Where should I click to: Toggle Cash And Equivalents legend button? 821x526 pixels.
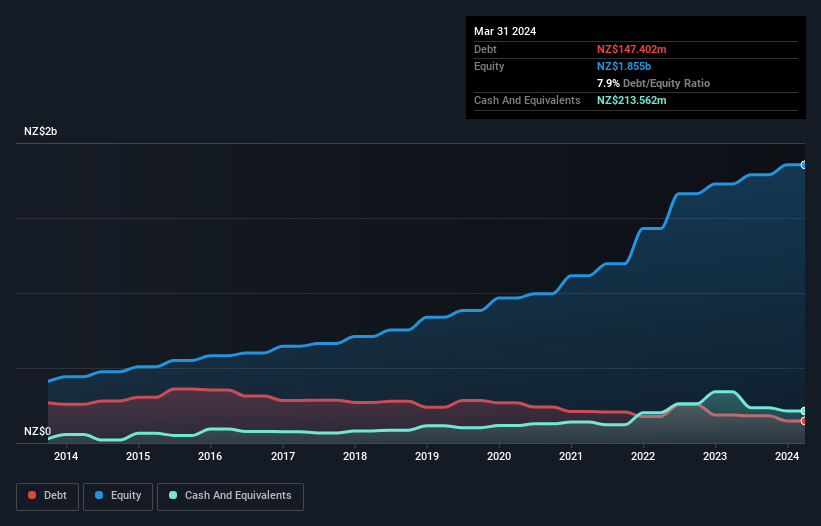[230, 496]
